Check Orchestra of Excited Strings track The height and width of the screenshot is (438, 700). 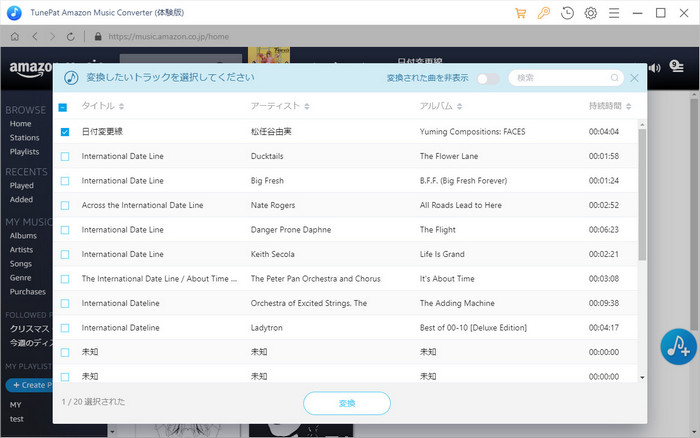click(65, 304)
